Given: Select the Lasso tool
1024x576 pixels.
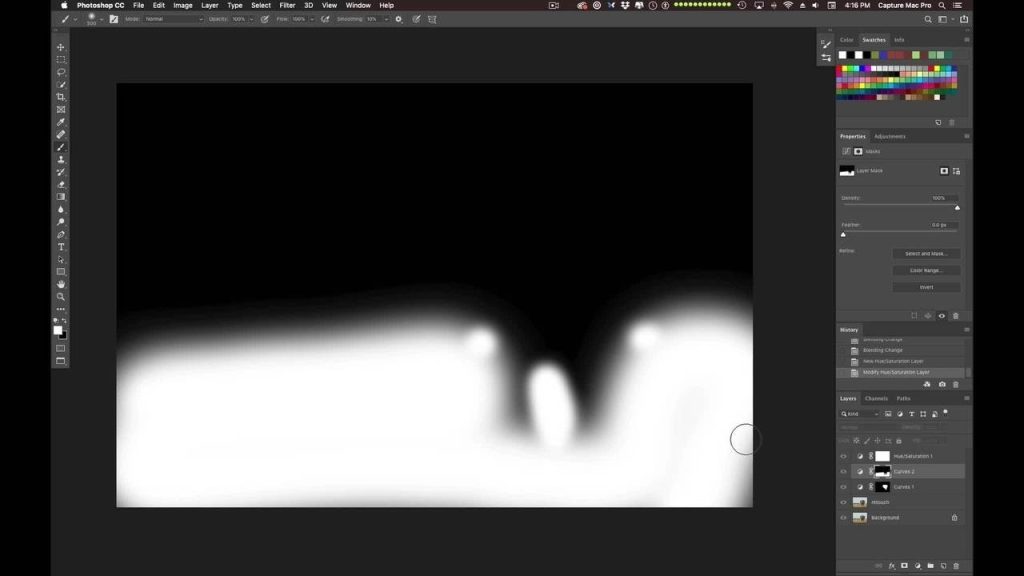Looking at the screenshot, I should [61, 72].
